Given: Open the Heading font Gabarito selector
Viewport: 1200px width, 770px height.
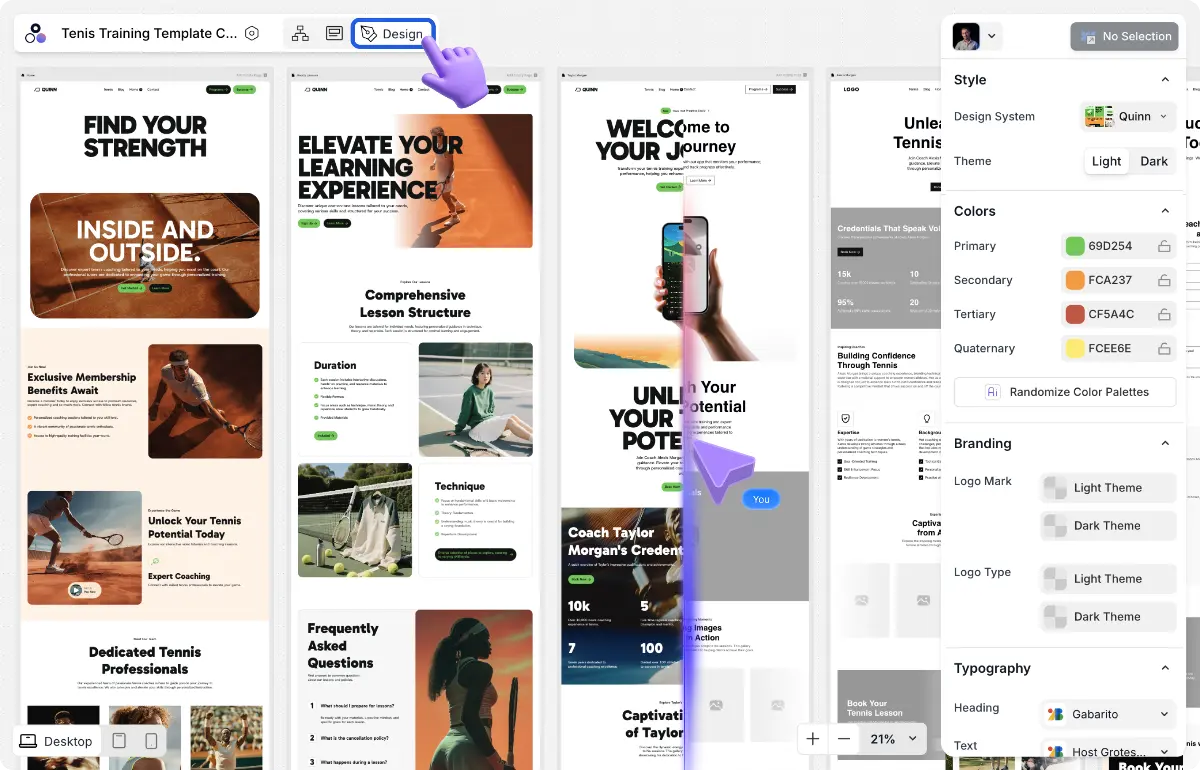Looking at the screenshot, I should click(x=1108, y=714).
